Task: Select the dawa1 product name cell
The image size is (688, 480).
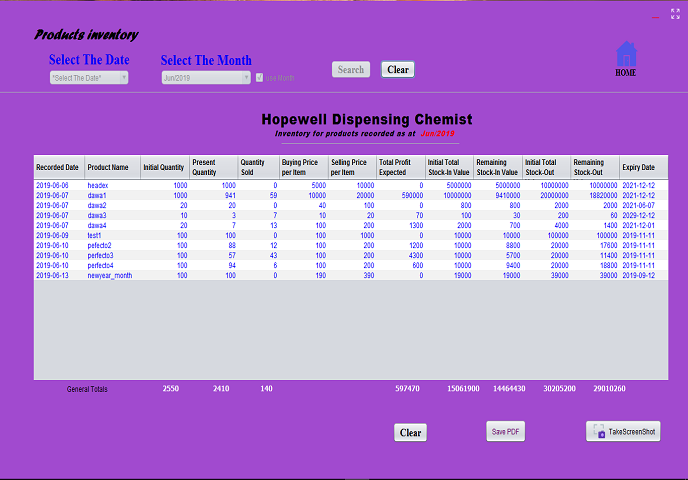Action: pyautogui.click(x=97, y=195)
